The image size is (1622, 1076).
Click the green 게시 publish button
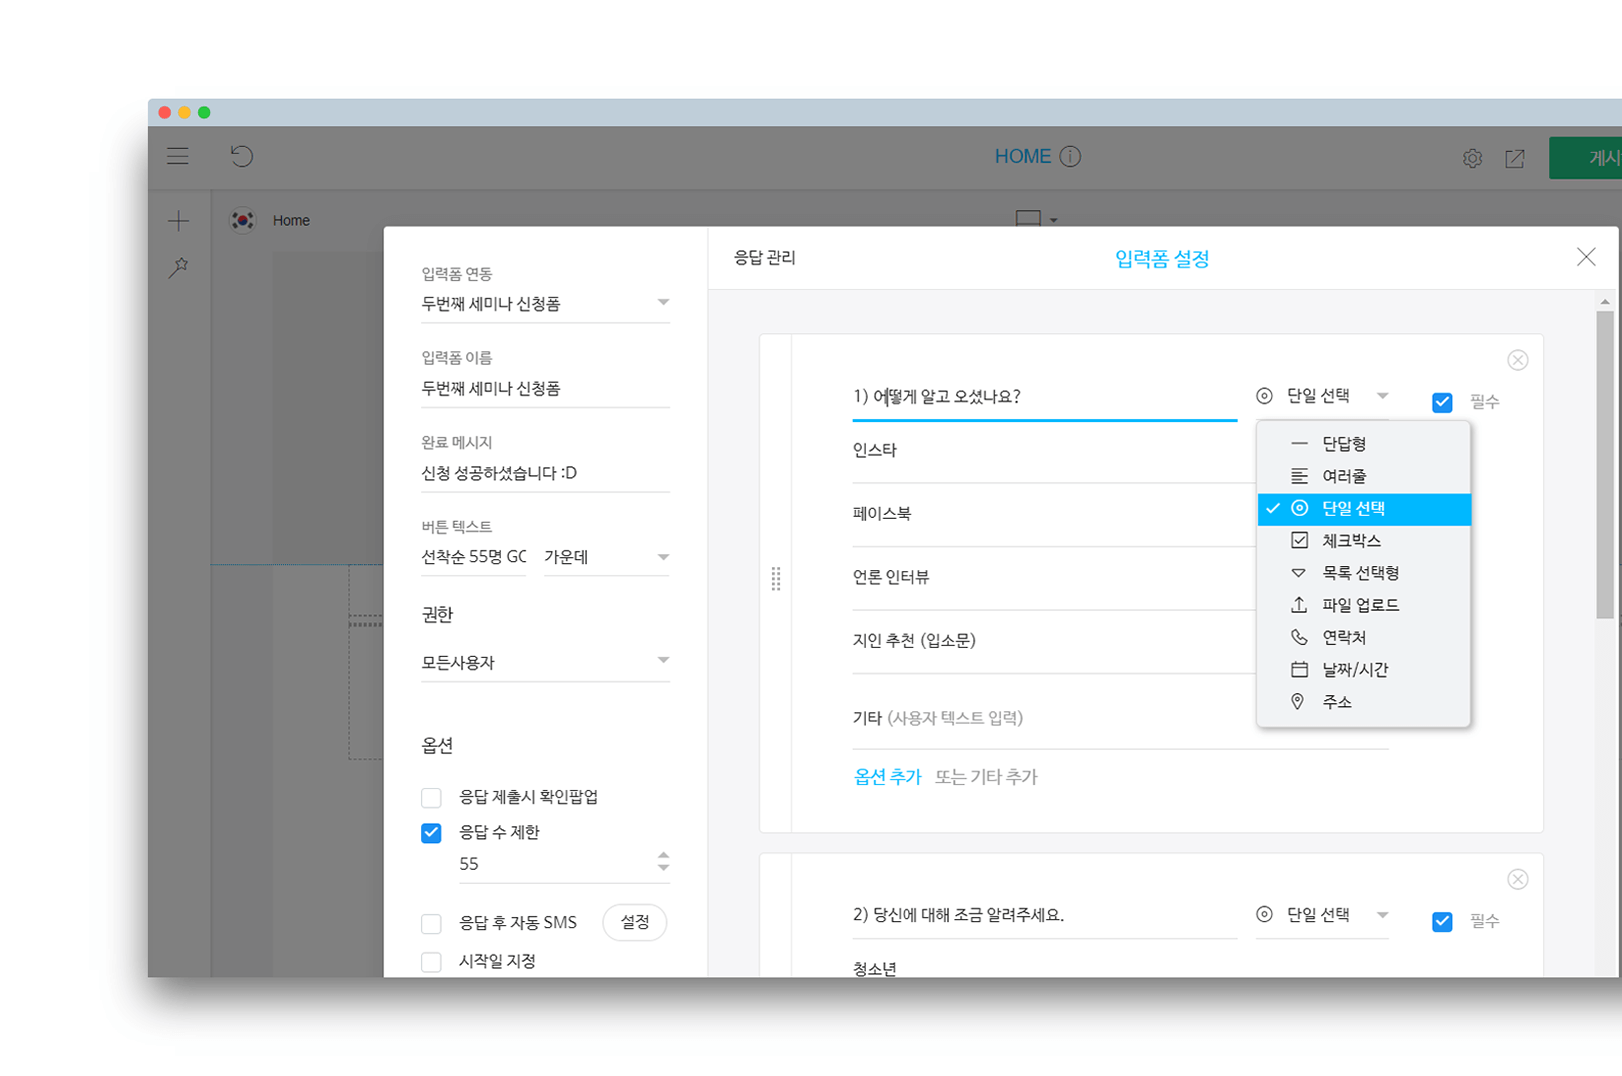coord(1586,158)
